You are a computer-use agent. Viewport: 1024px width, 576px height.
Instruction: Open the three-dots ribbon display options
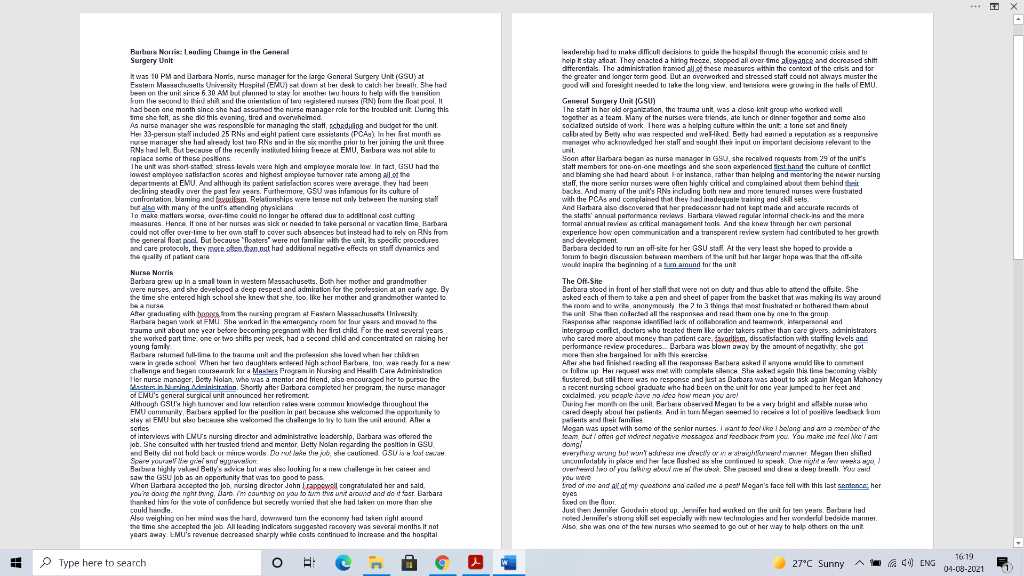pos(975,7)
